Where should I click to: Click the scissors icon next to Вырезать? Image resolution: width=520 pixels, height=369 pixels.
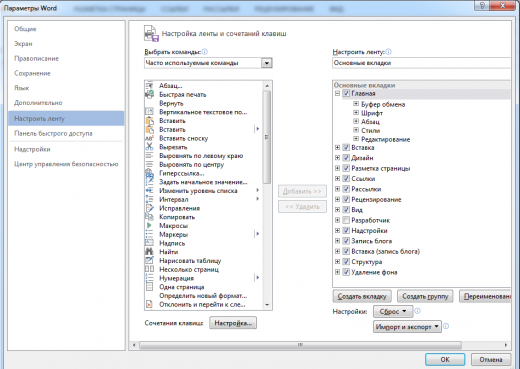pyautogui.click(x=149, y=147)
